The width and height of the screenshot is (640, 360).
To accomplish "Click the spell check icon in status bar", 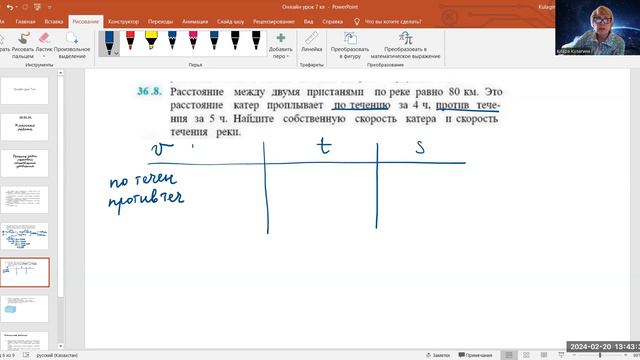I will 26,355.
